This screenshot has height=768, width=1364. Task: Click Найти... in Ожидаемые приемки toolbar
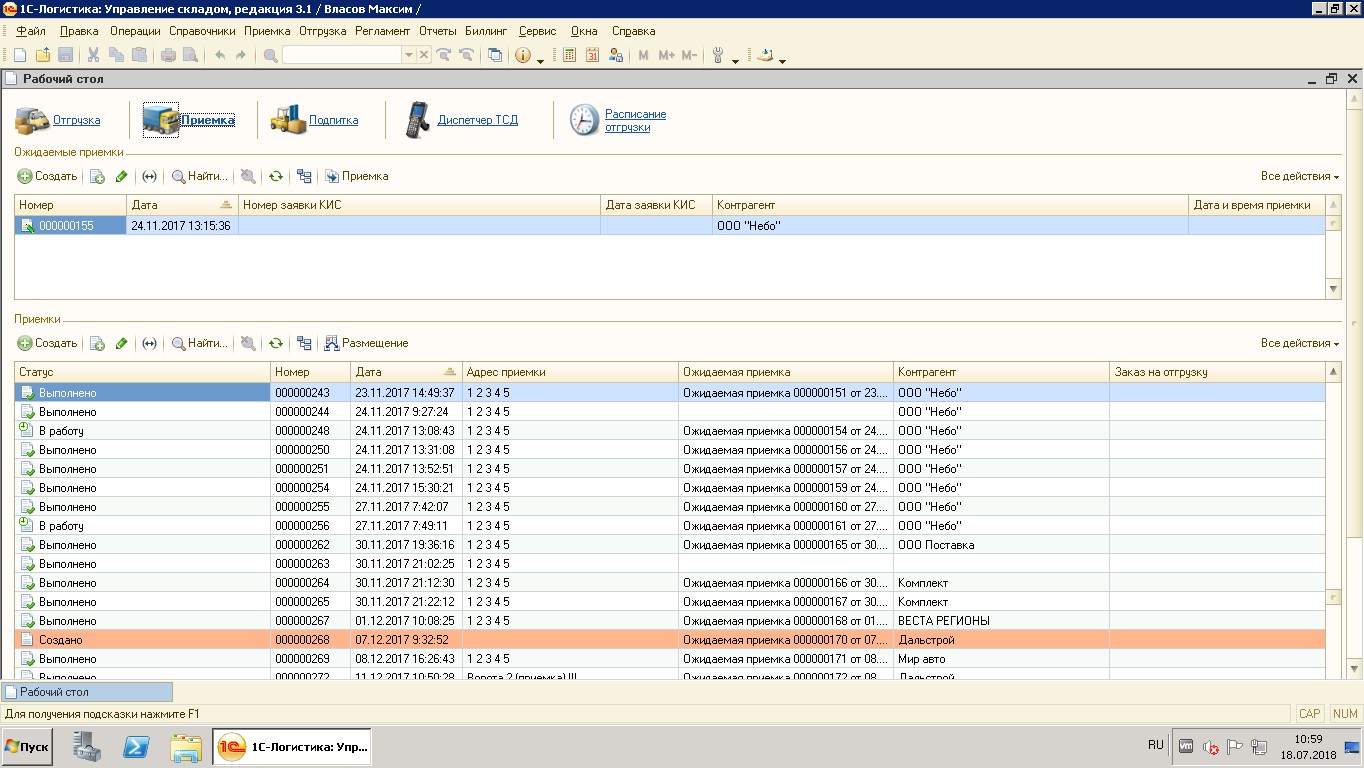pos(199,176)
